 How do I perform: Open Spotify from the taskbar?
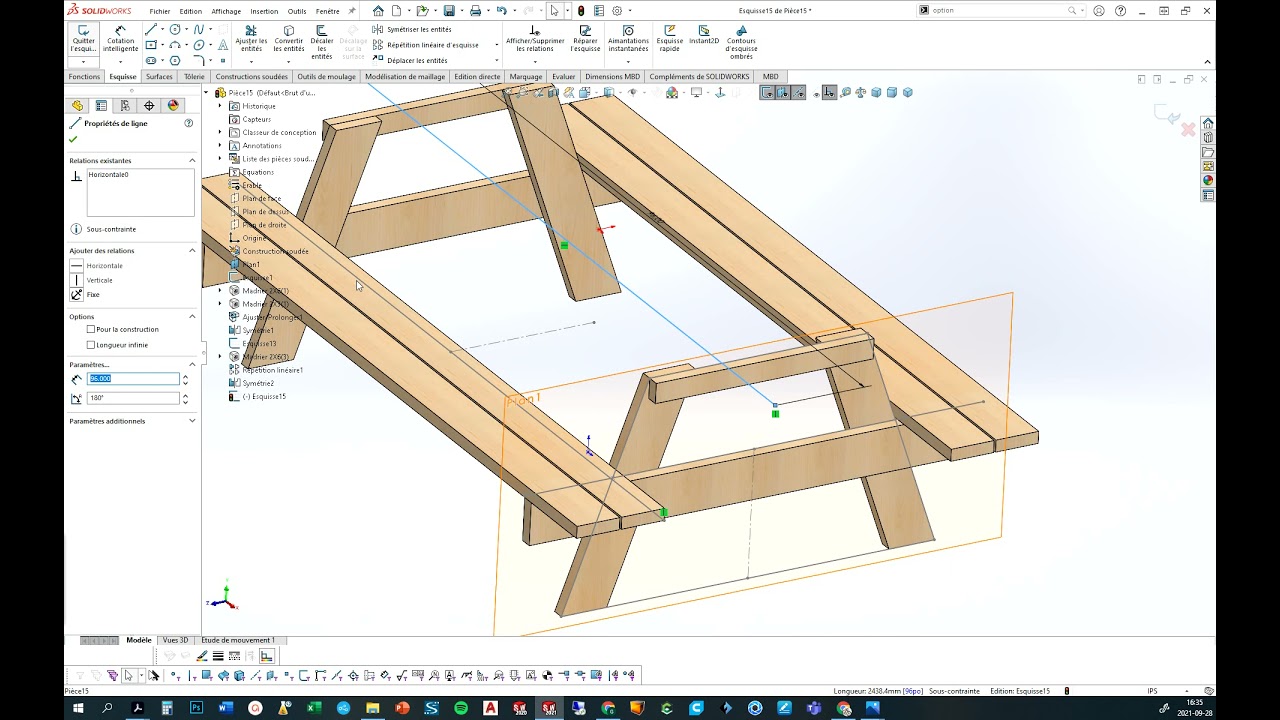tap(461, 708)
